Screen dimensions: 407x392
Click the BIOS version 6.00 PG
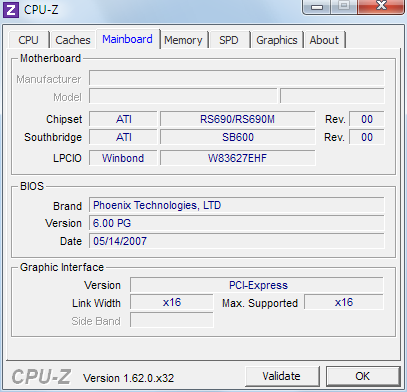[x=237, y=223]
